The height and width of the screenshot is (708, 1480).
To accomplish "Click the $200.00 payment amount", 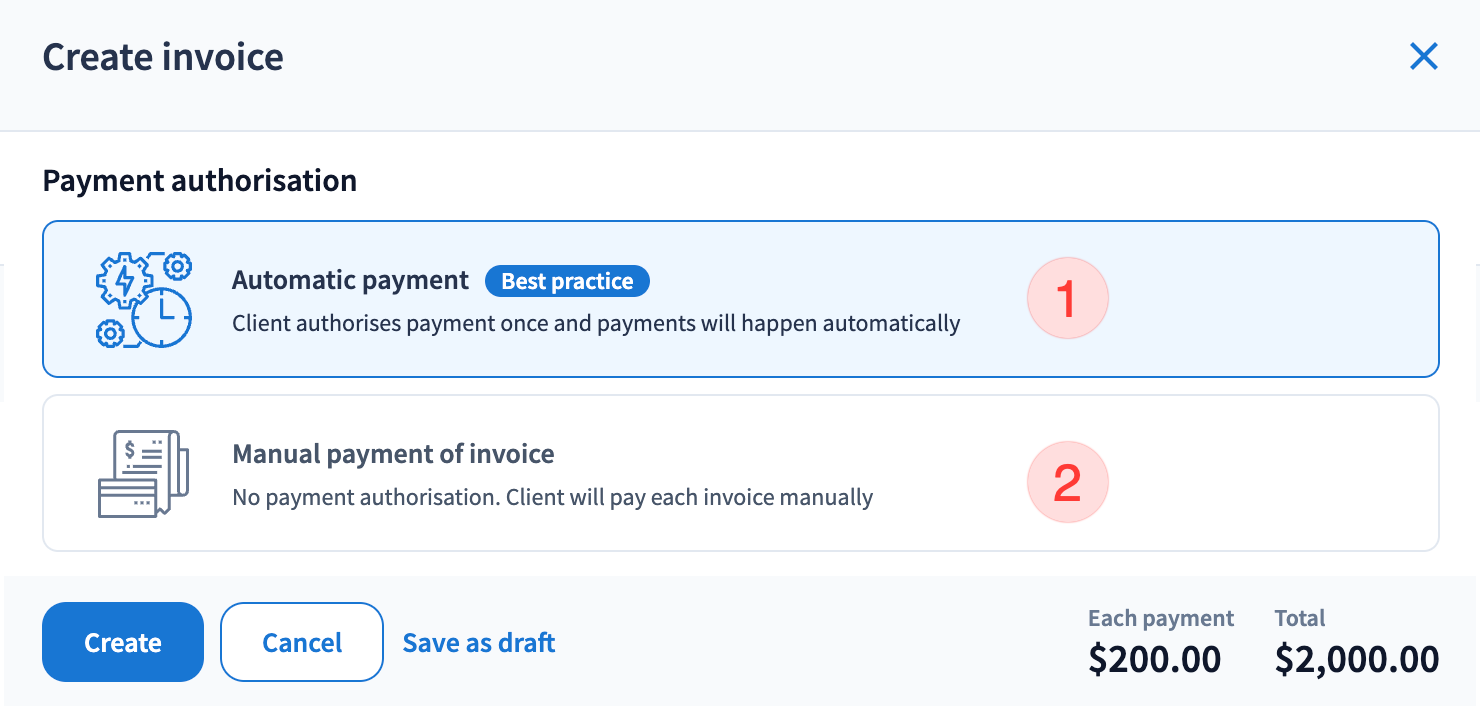I will 1154,659.
